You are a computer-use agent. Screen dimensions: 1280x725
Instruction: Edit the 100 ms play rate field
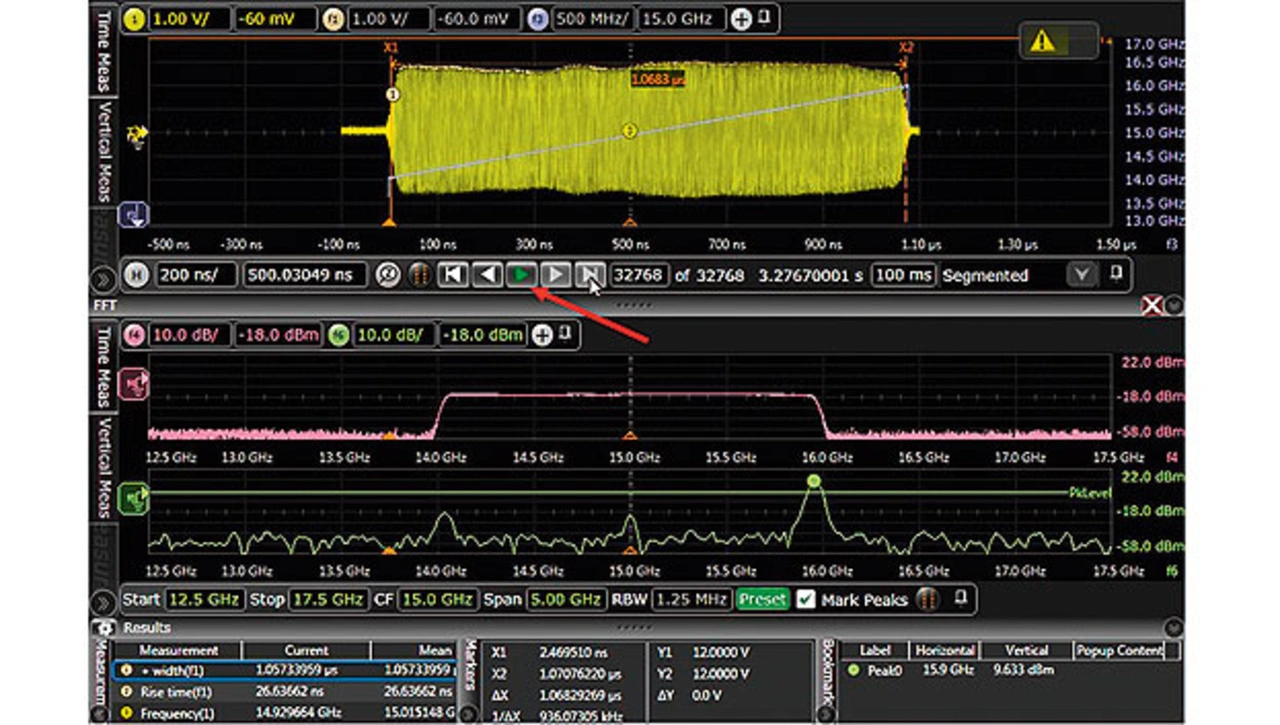904,274
